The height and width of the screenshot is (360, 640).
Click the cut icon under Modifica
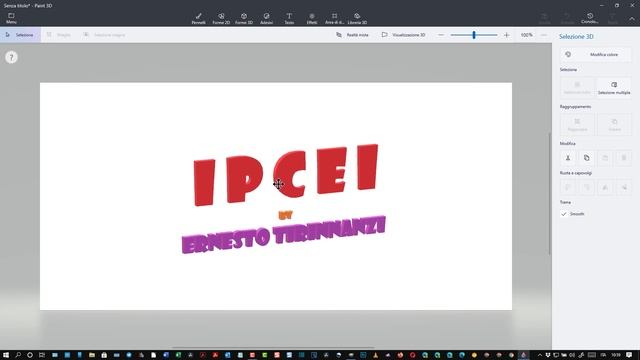click(x=568, y=158)
